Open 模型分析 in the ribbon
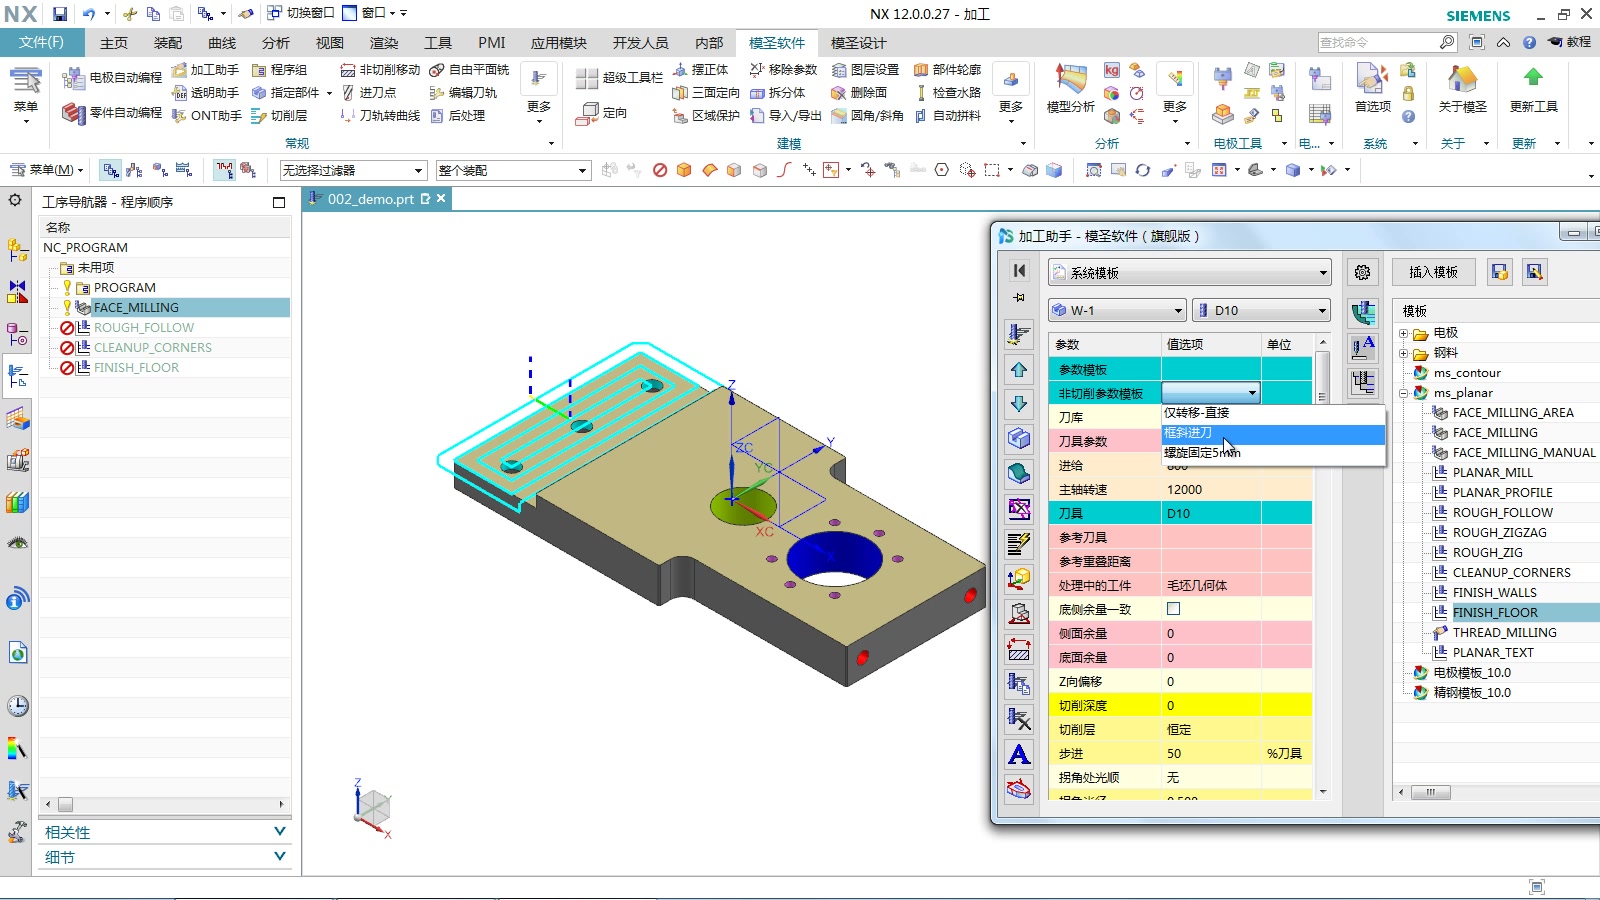The width and height of the screenshot is (1600, 900). click(x=1070, y=88)
